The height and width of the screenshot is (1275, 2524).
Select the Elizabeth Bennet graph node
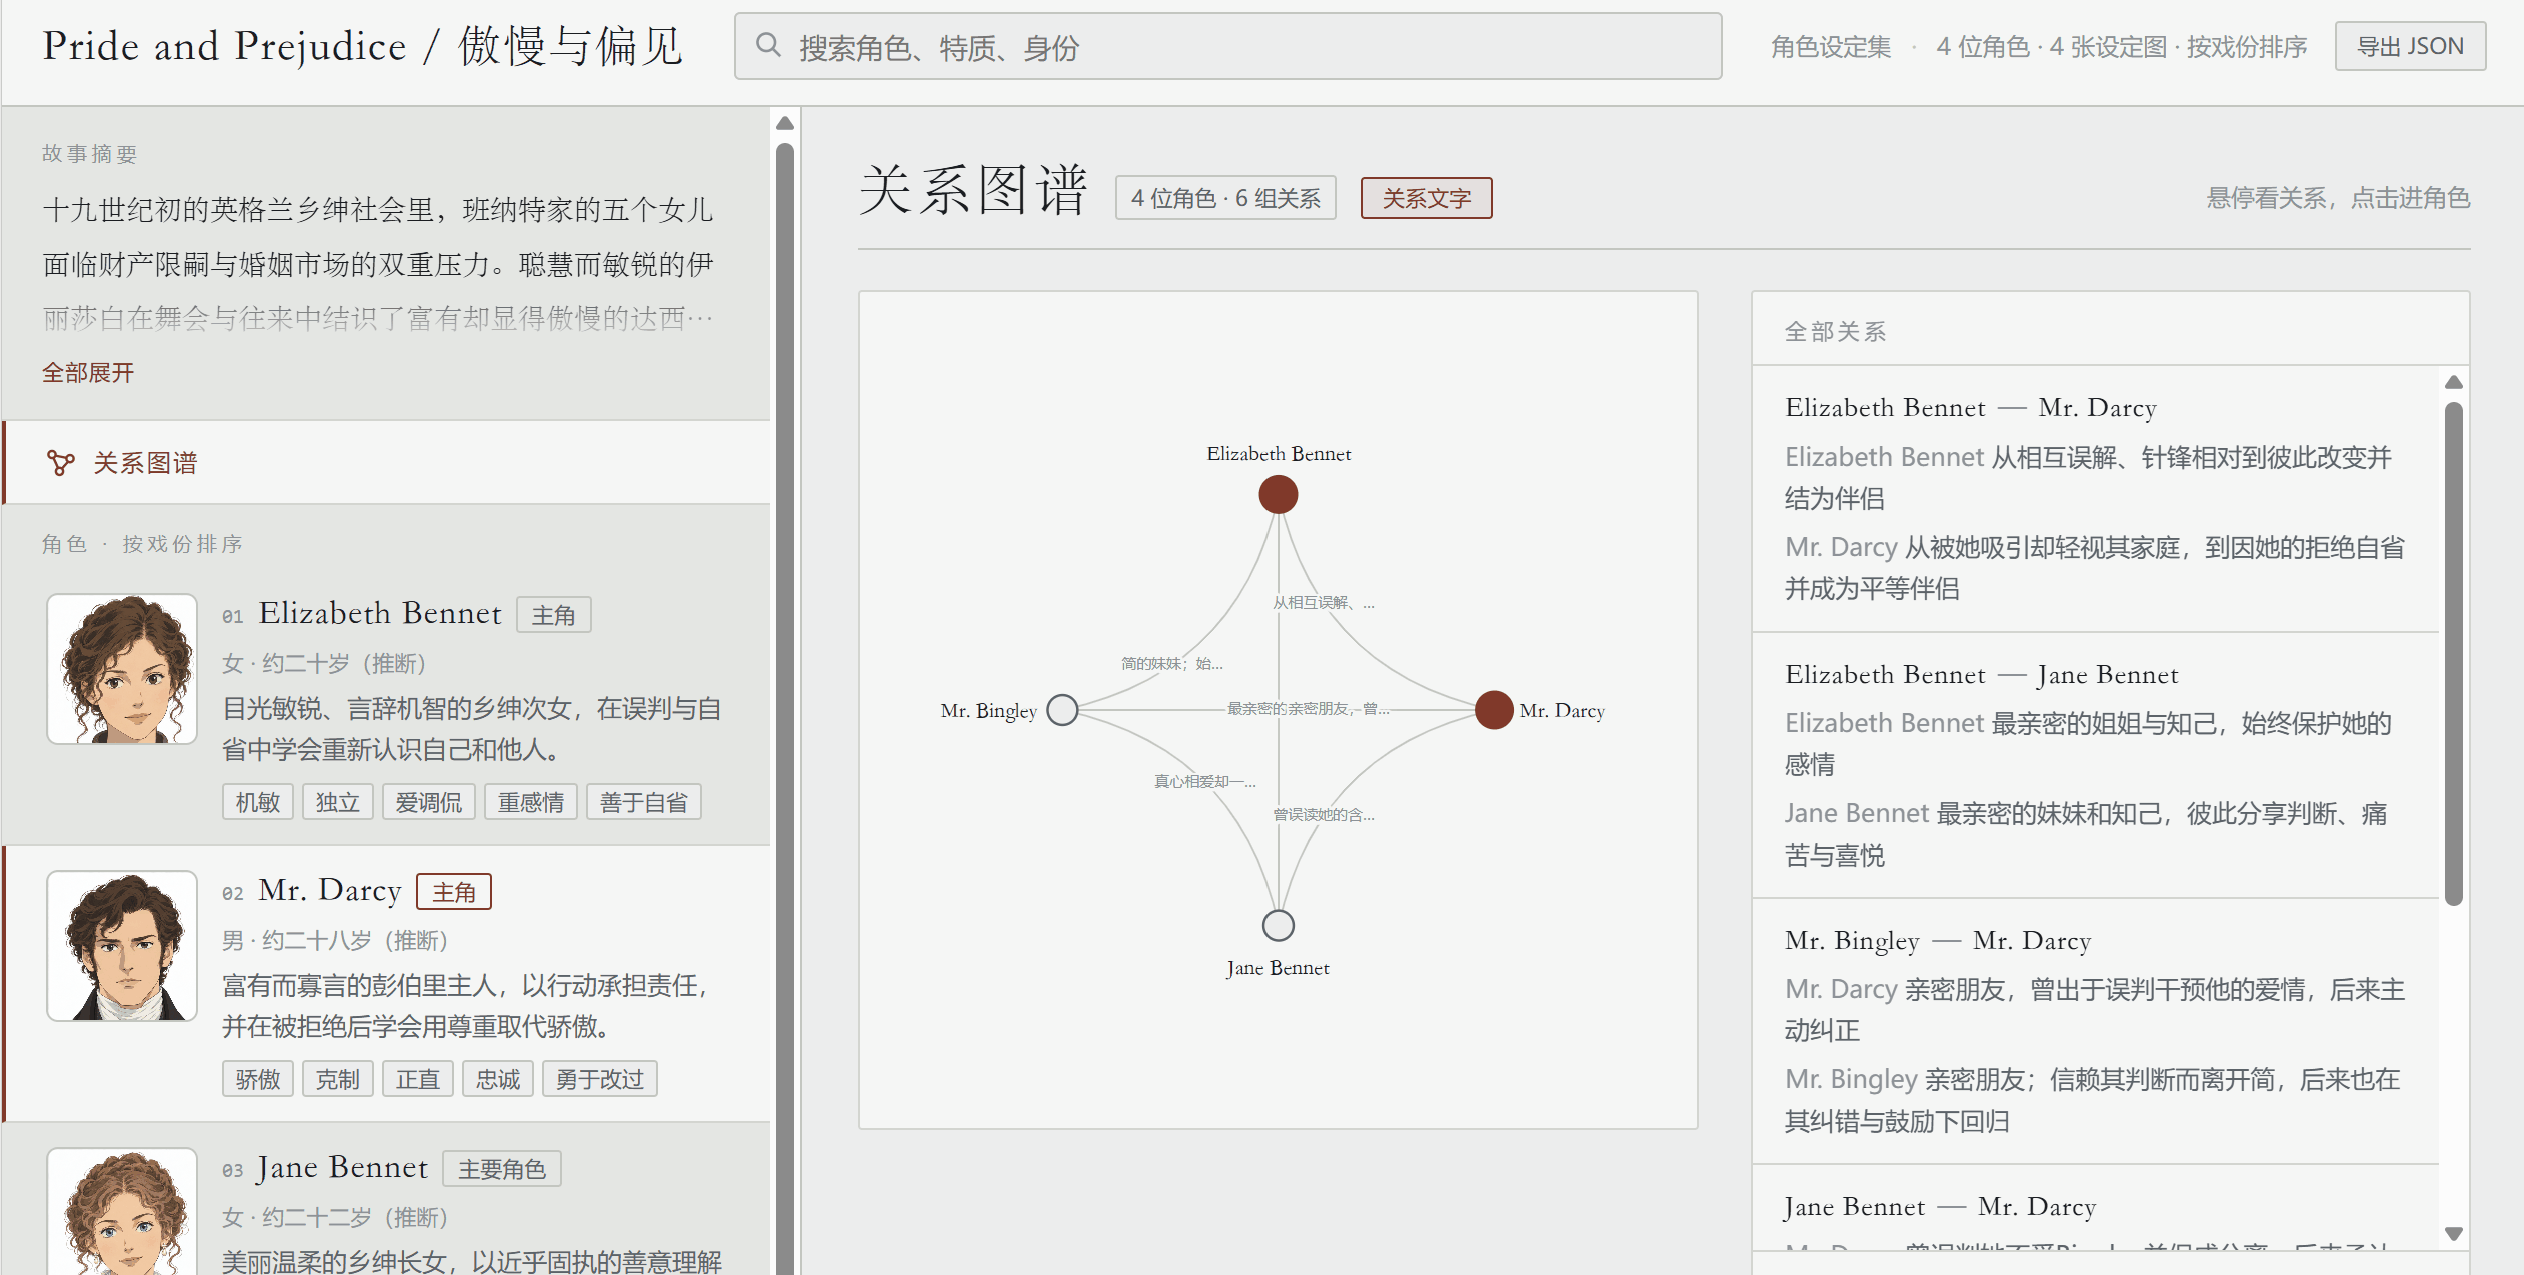1278,494
